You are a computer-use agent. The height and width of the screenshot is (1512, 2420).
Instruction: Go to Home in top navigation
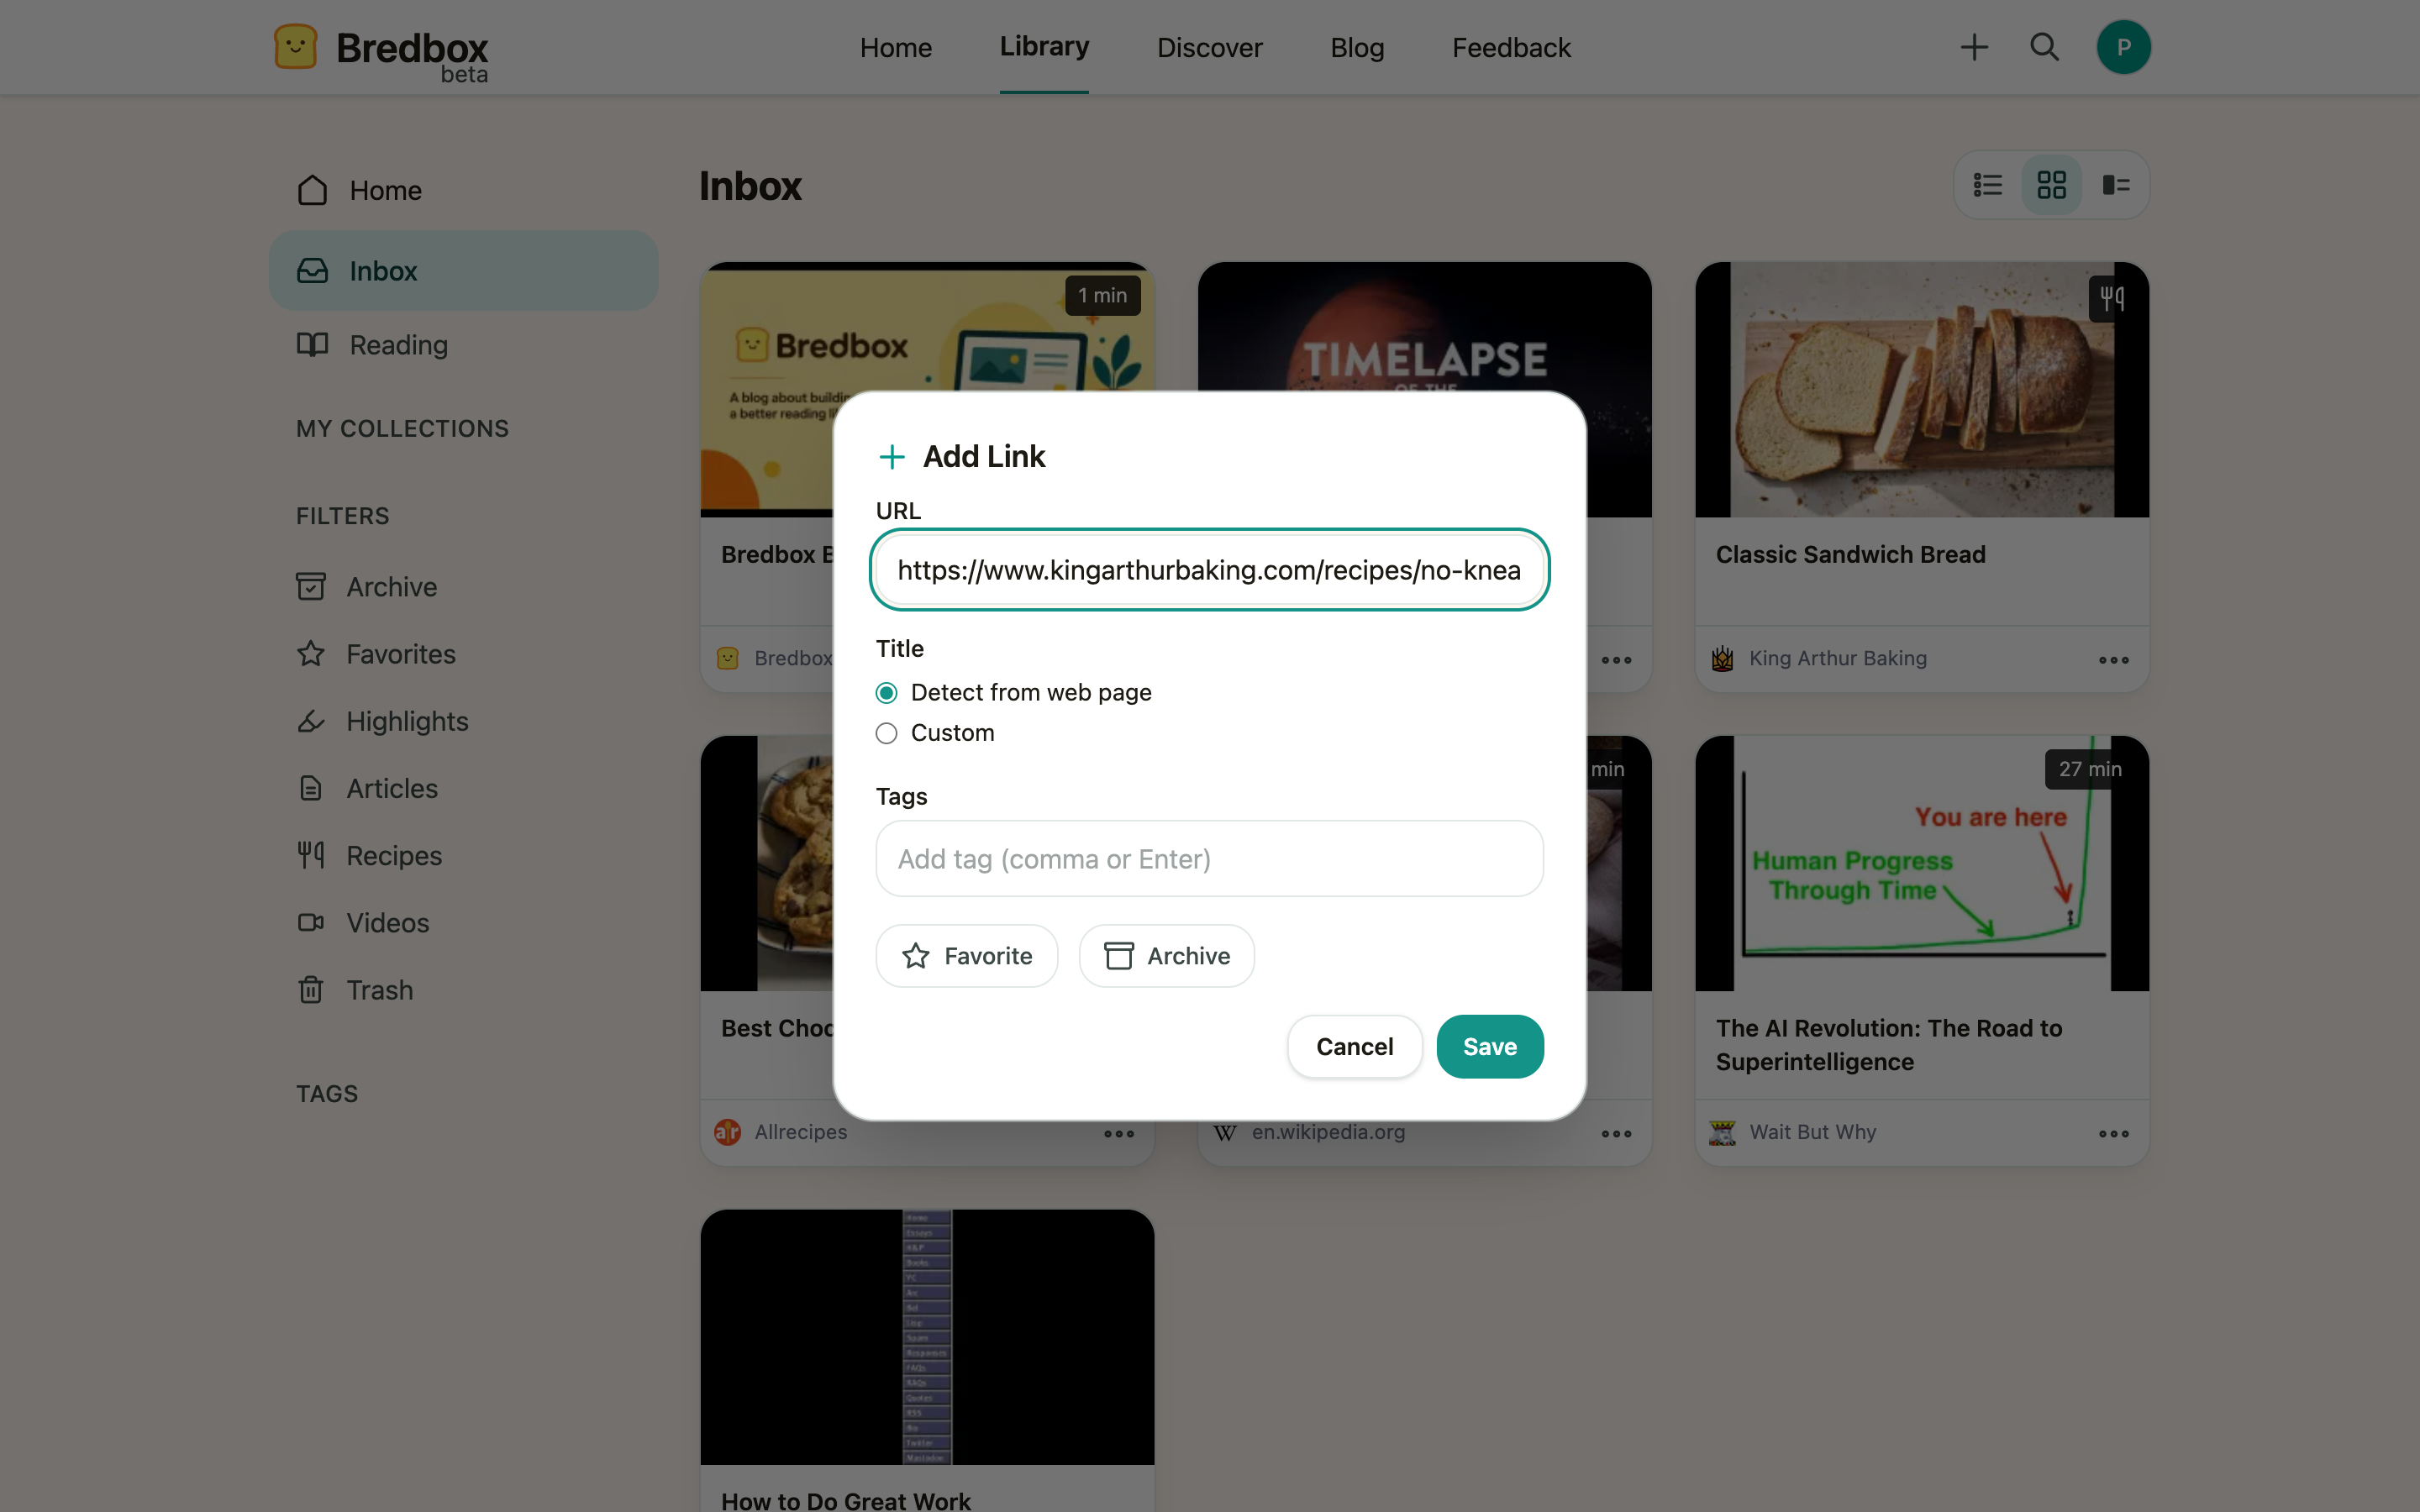pyautogui.click(x=895, y=47)
